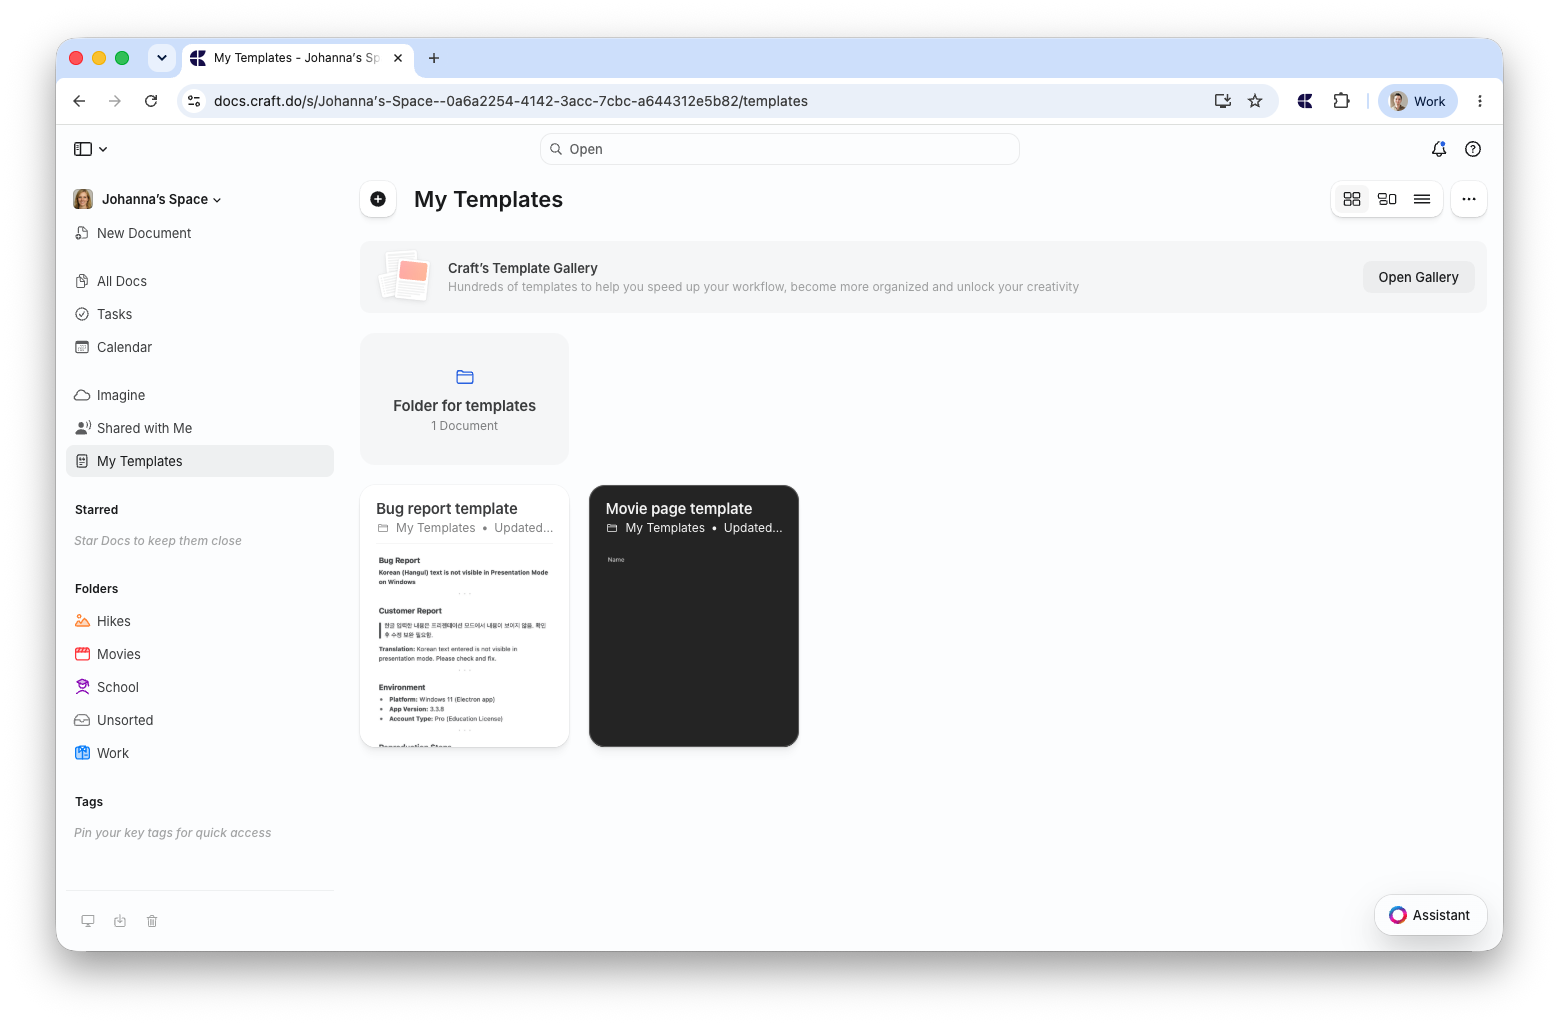
Task: Open All Docs in sidebar
Action: pyautogui.click(x=200, y=281)
